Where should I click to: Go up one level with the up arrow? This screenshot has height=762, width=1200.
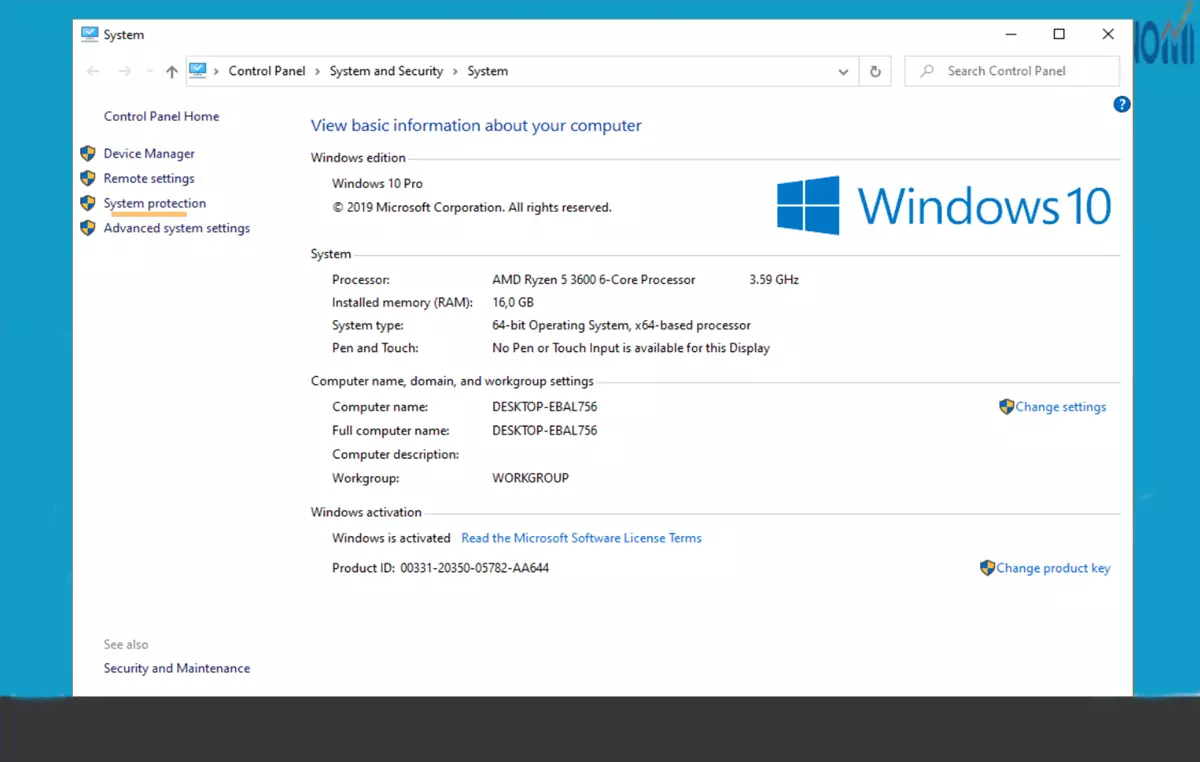point(172,71)
